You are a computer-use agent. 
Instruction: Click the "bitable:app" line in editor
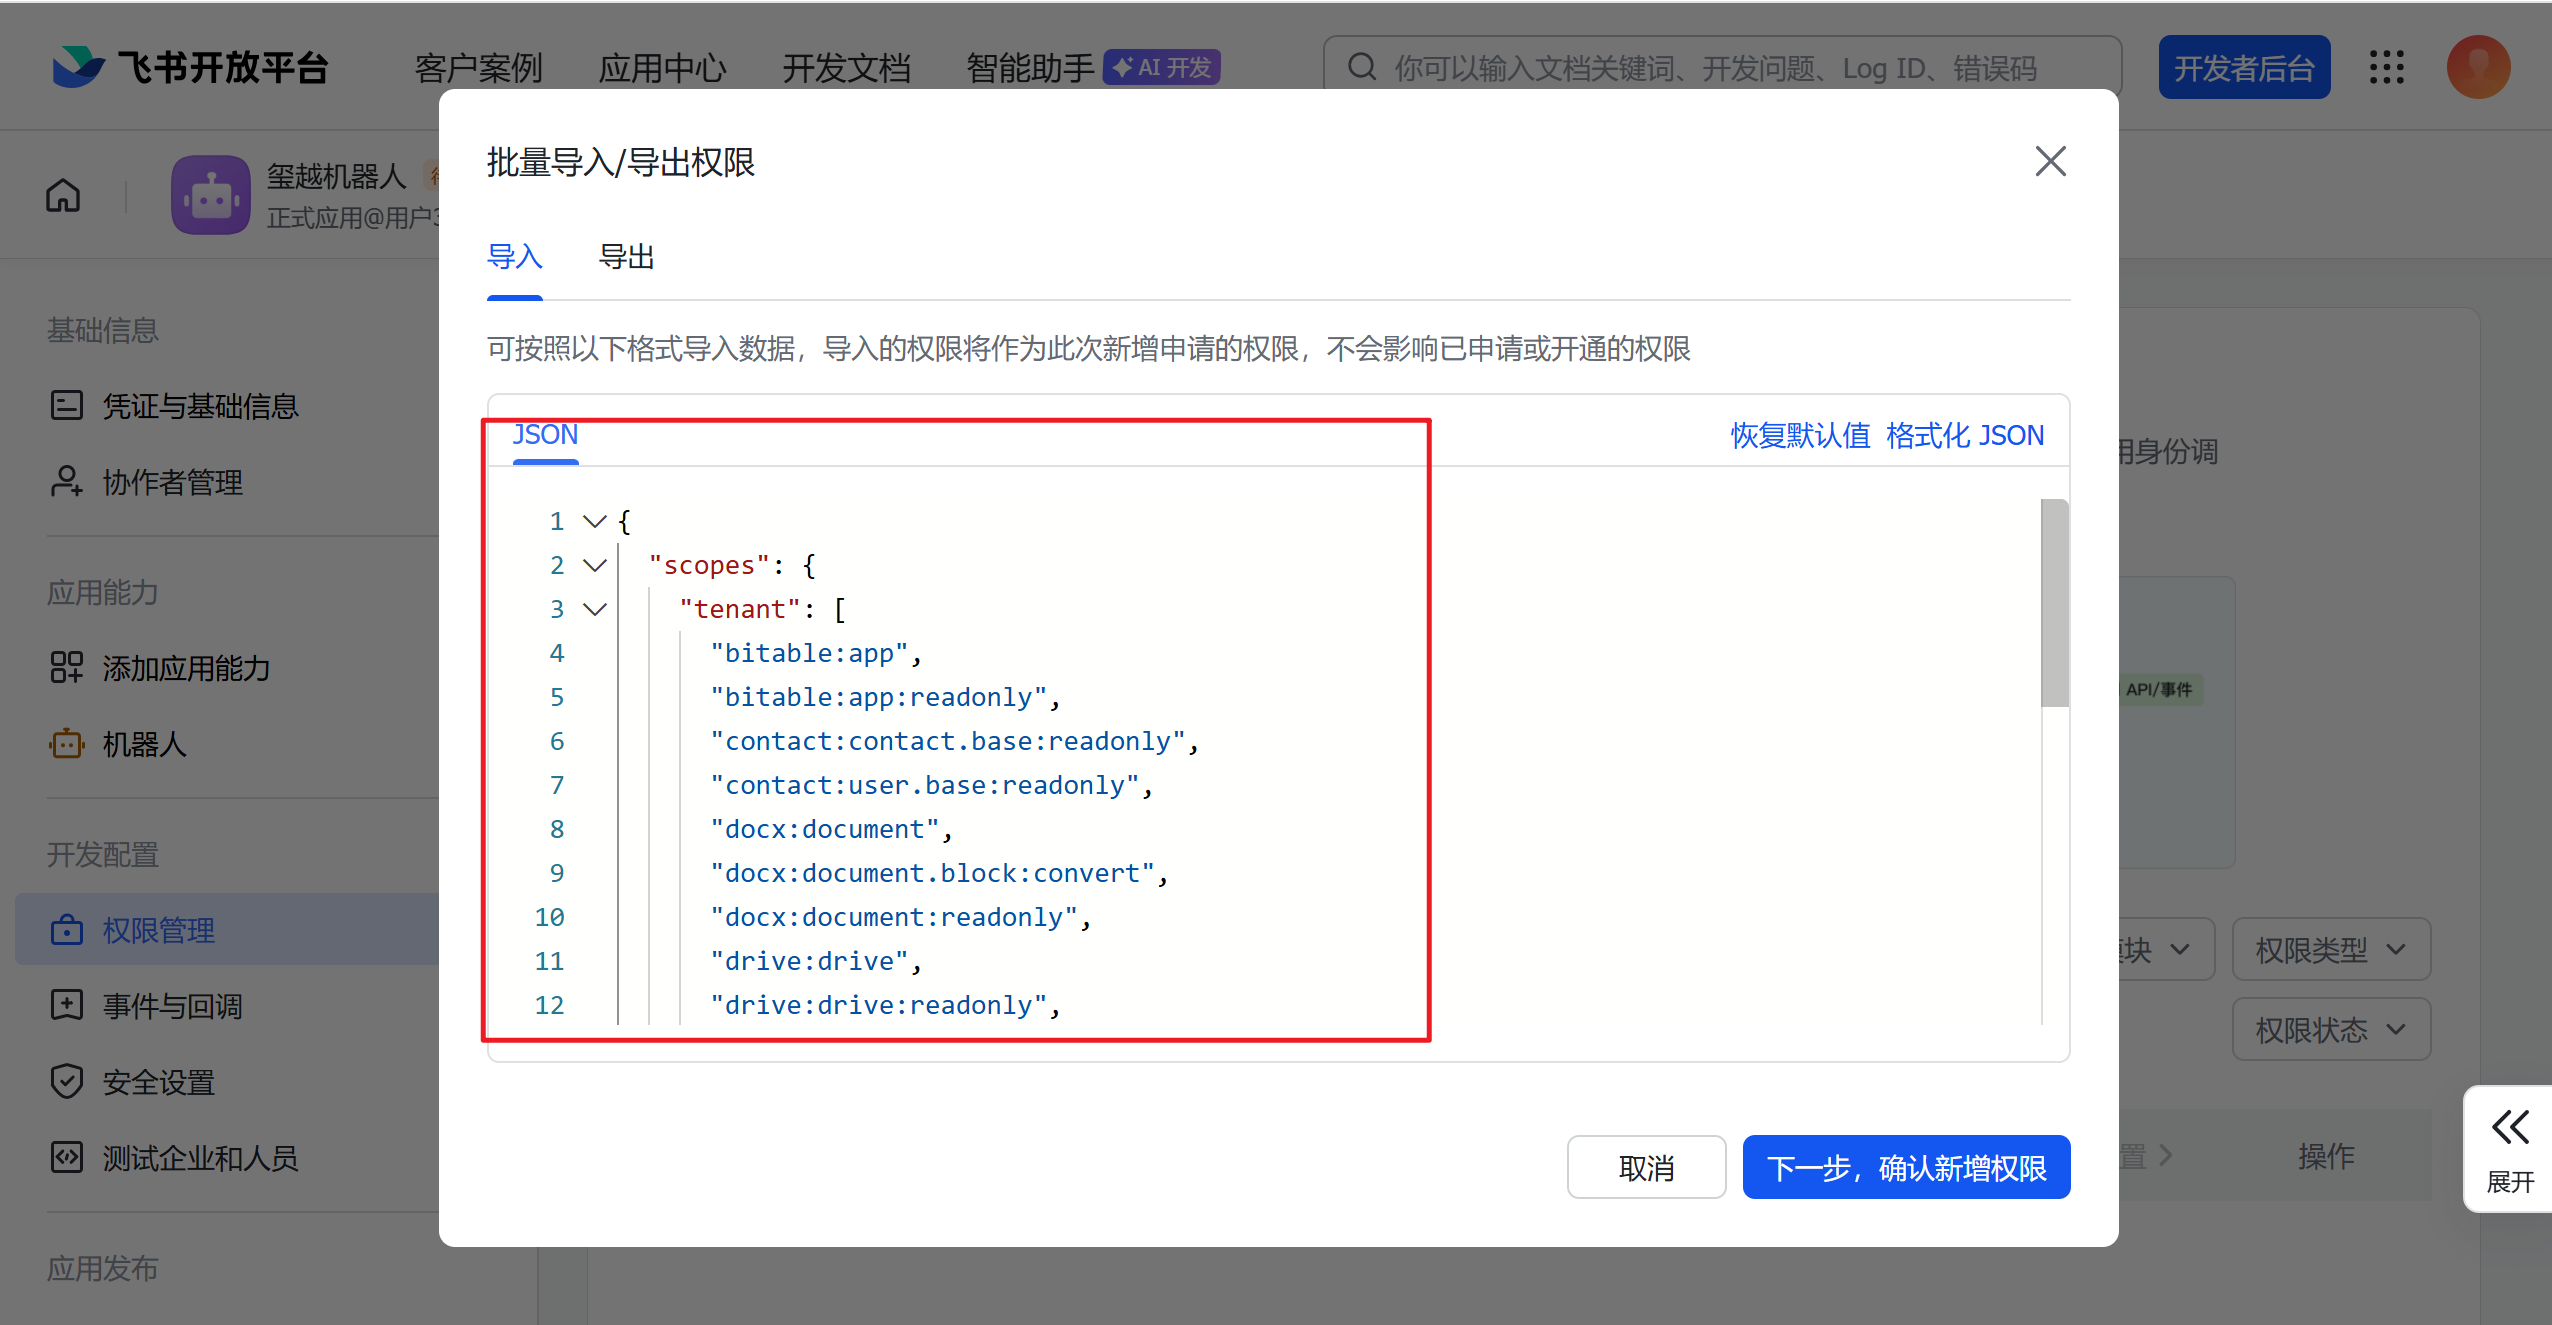[815, 653]
